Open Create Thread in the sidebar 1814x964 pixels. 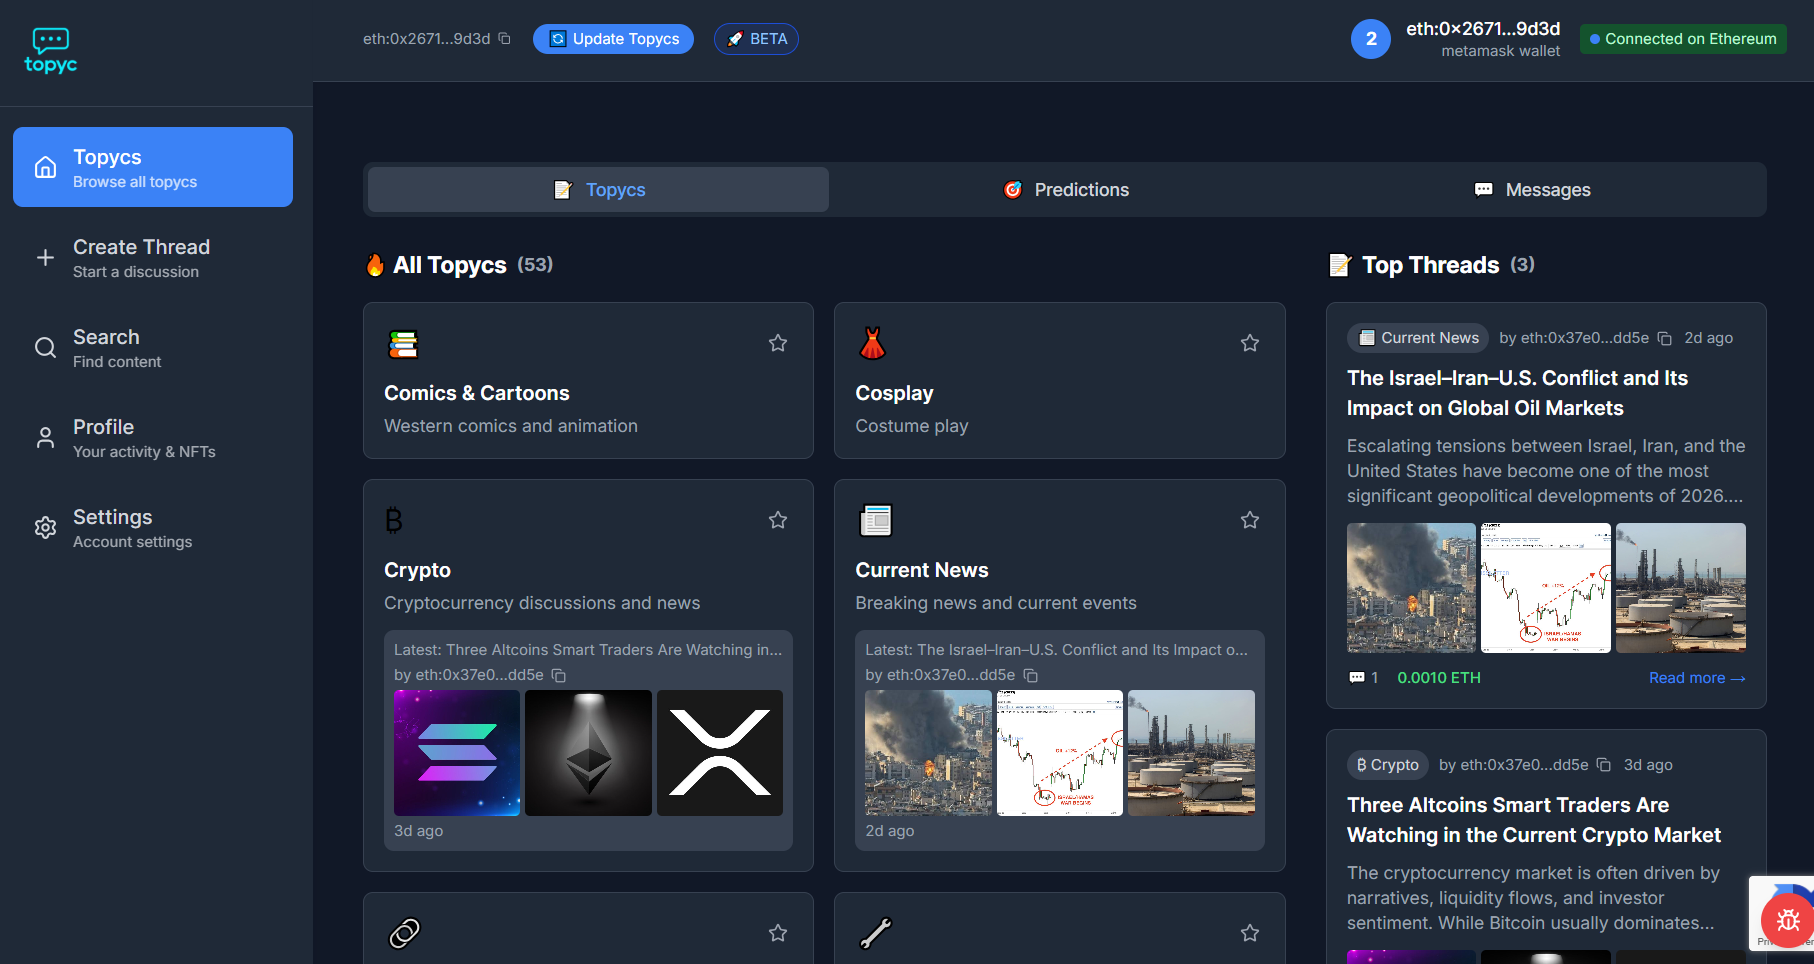pos(153,257)
